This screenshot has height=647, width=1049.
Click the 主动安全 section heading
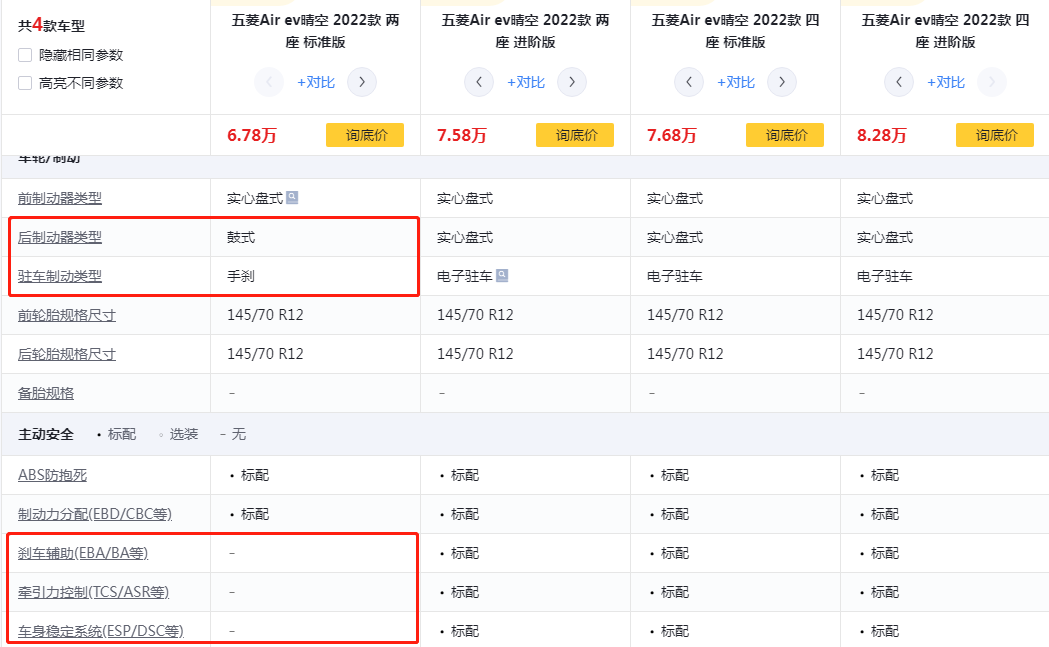point(45,434)
